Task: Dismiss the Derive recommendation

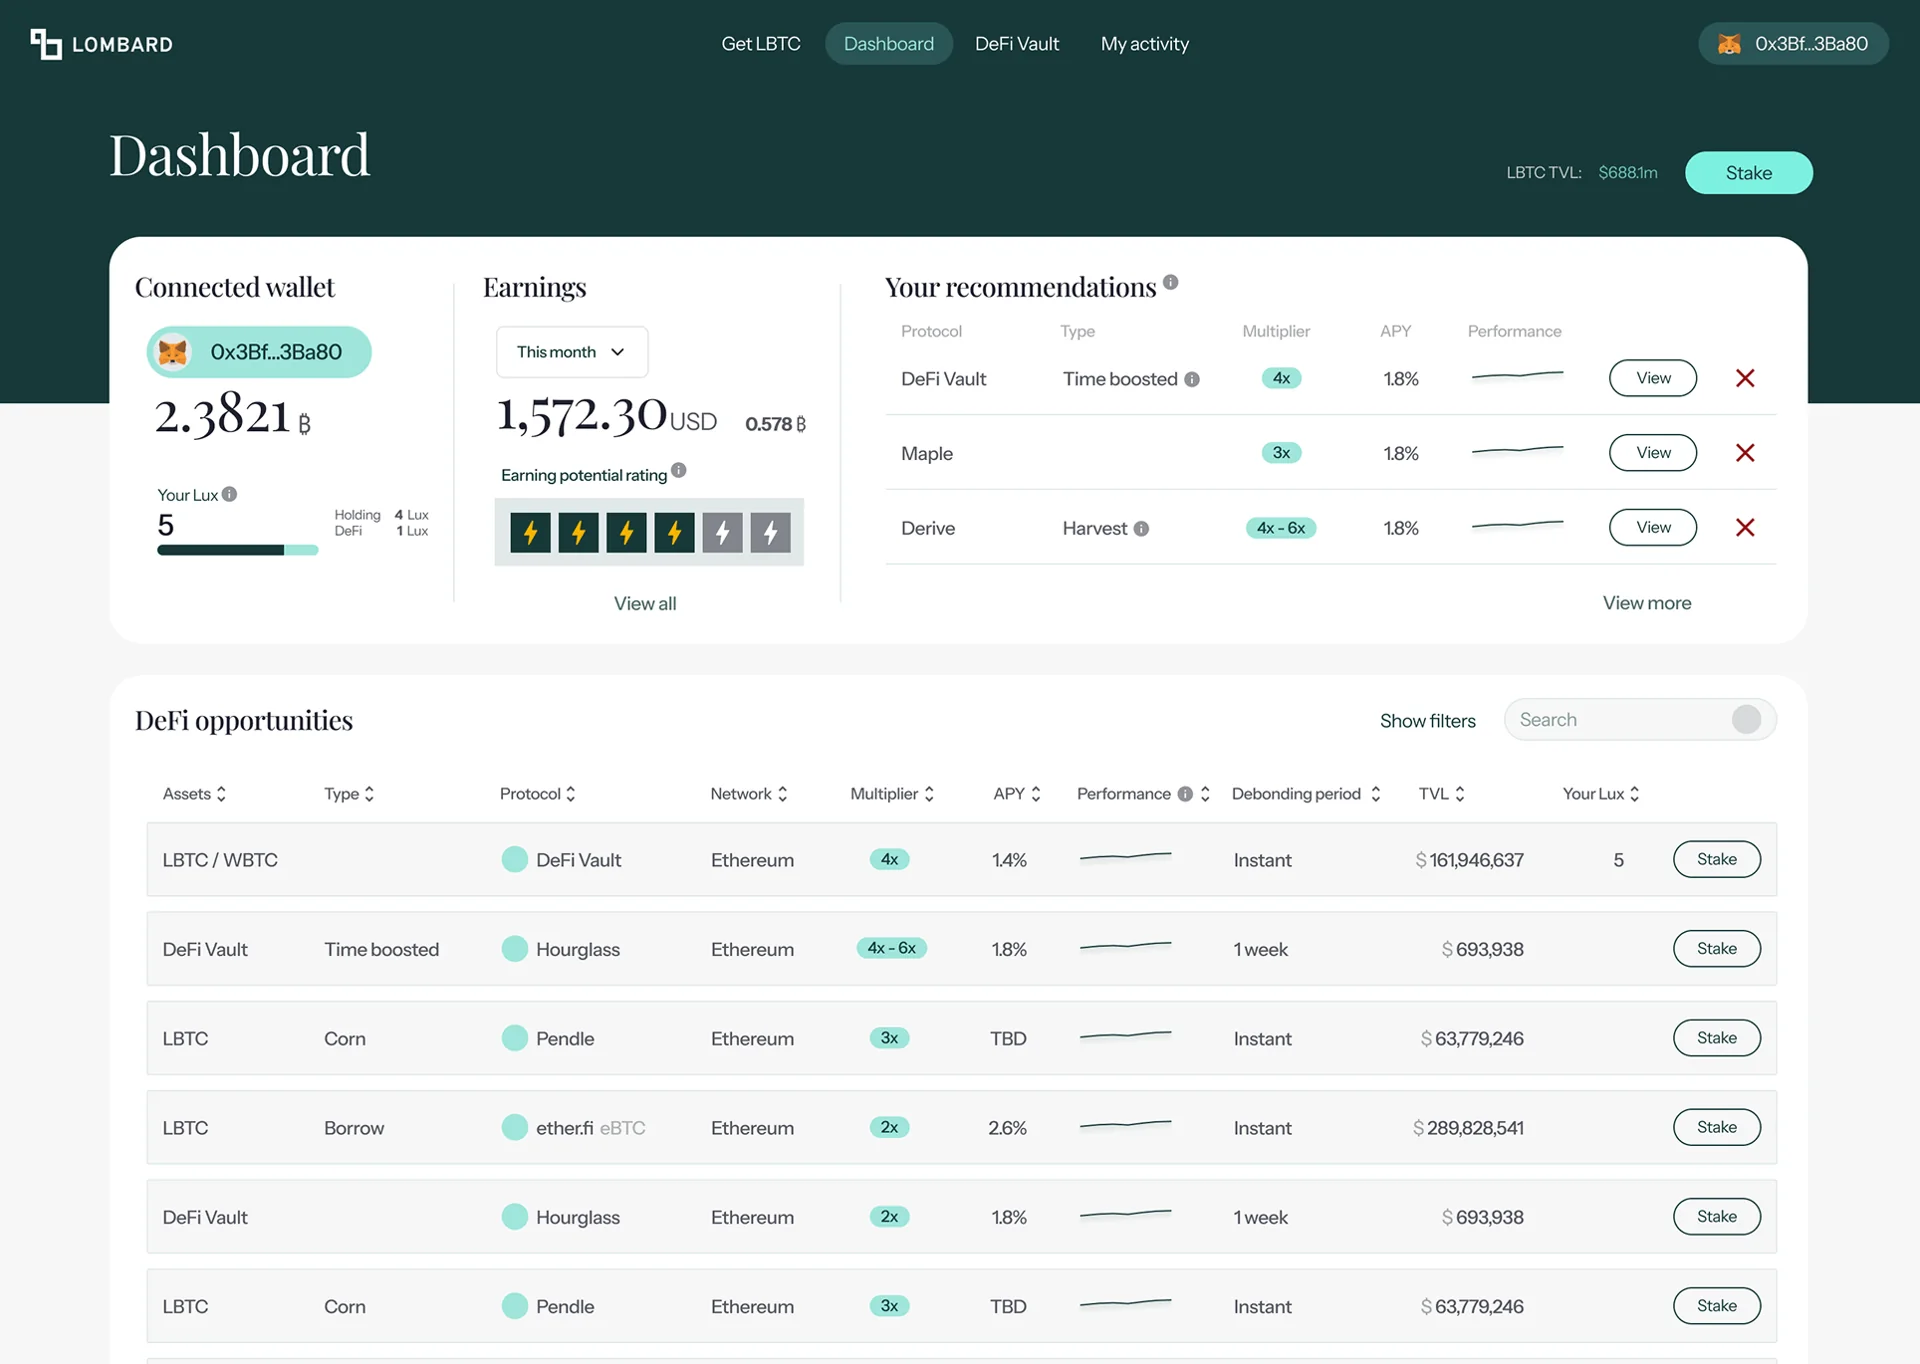Action: click(x=1745, y=527)
